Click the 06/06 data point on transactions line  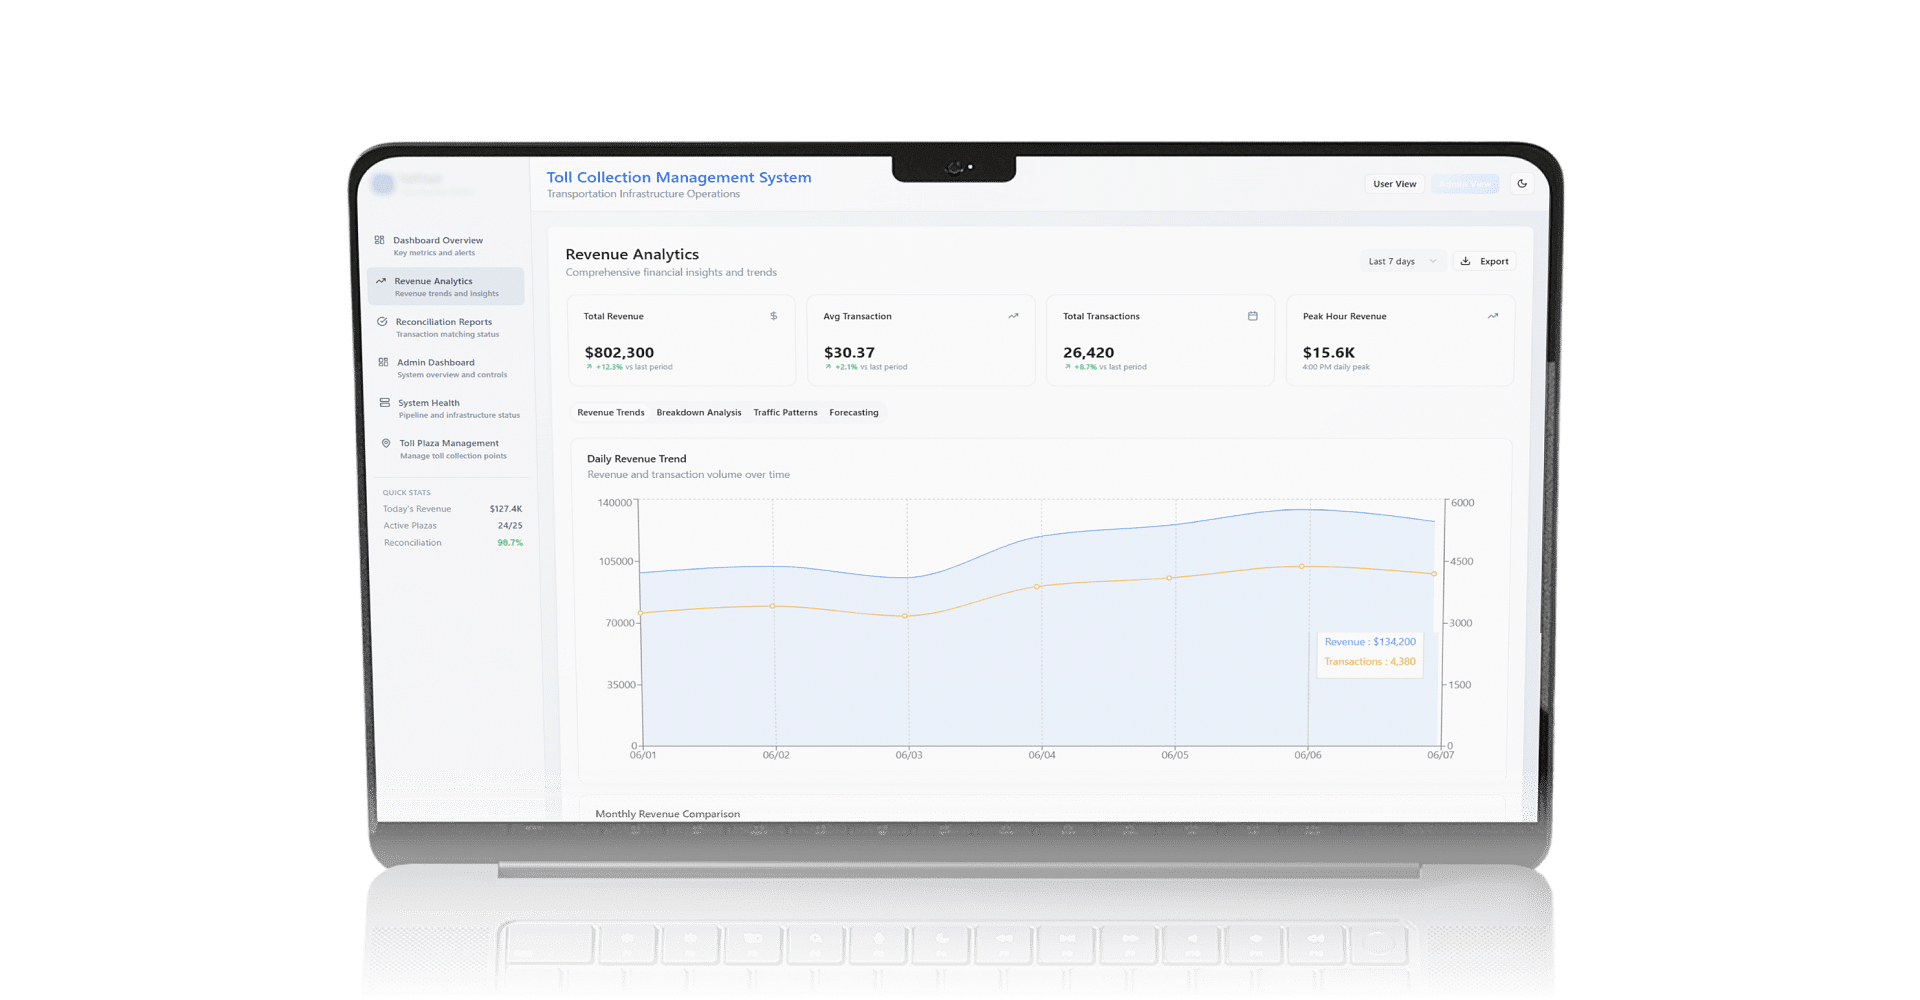pyautogui.click(x=1301, y=566)
